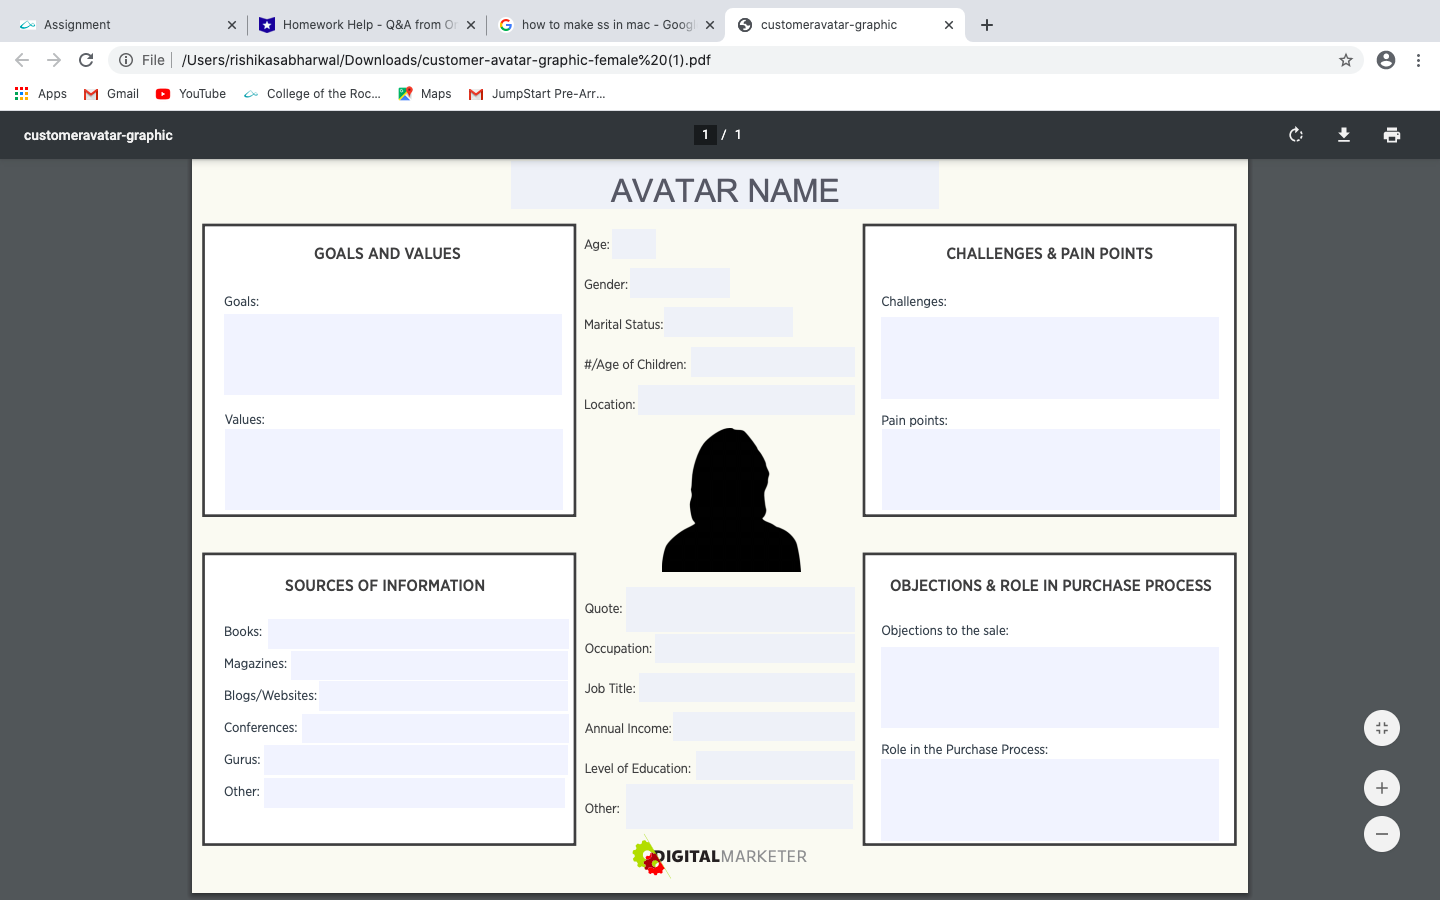The width and height of the screenshot is (1440, 900).
Task: Open a new browser tab
Action: pyautogui.click(x=987, y=25)
